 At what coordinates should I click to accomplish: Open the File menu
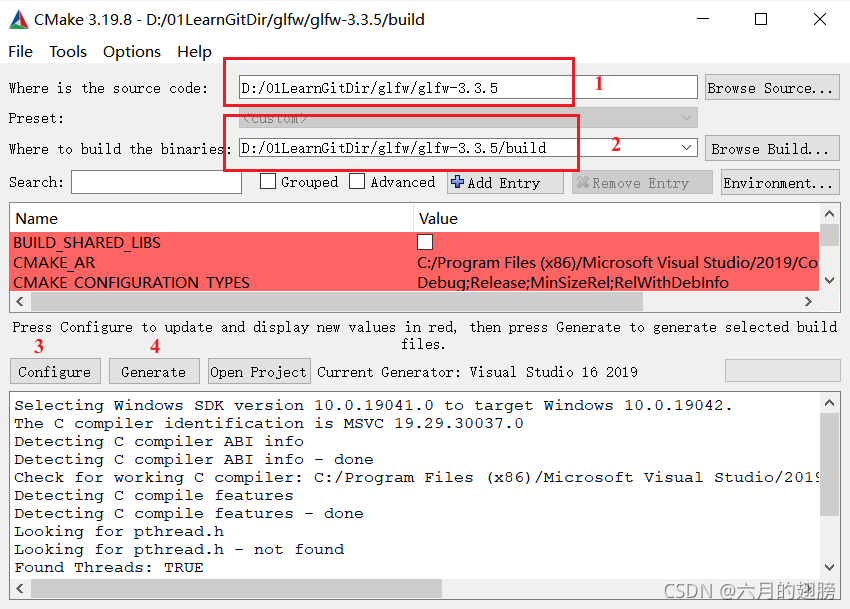(x=21, y=52)
